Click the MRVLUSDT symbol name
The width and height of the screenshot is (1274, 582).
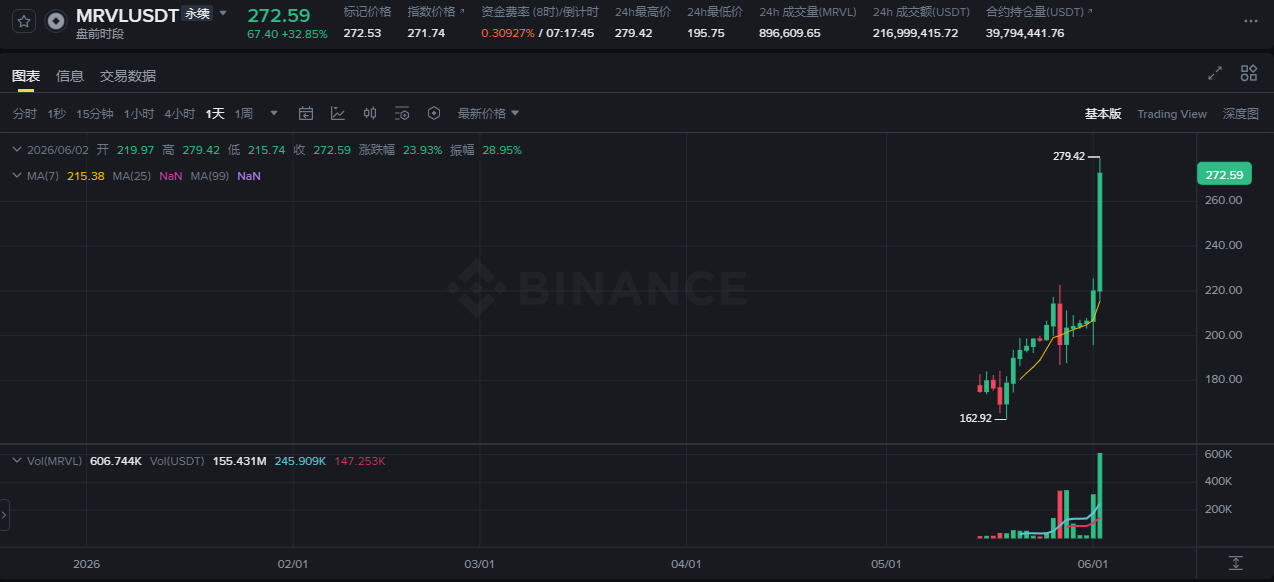tap(127, 15)
